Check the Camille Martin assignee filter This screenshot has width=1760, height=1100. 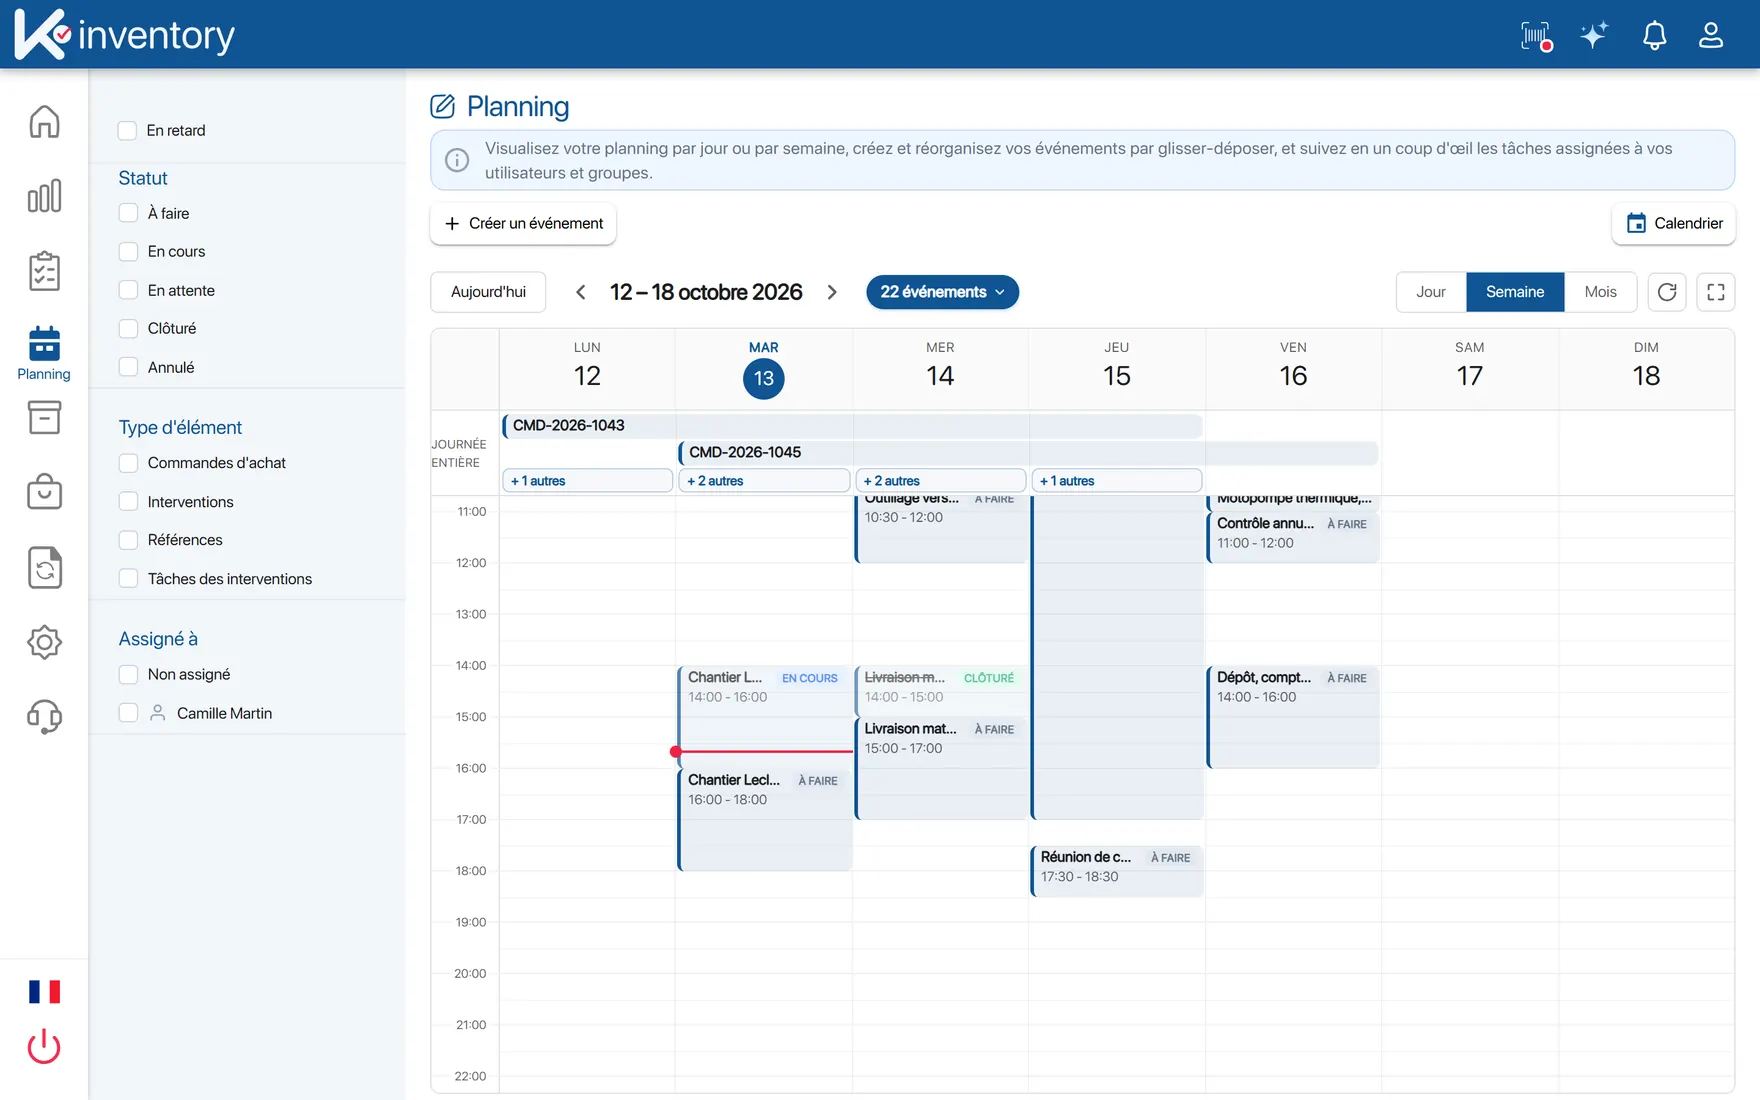(128, 713)
